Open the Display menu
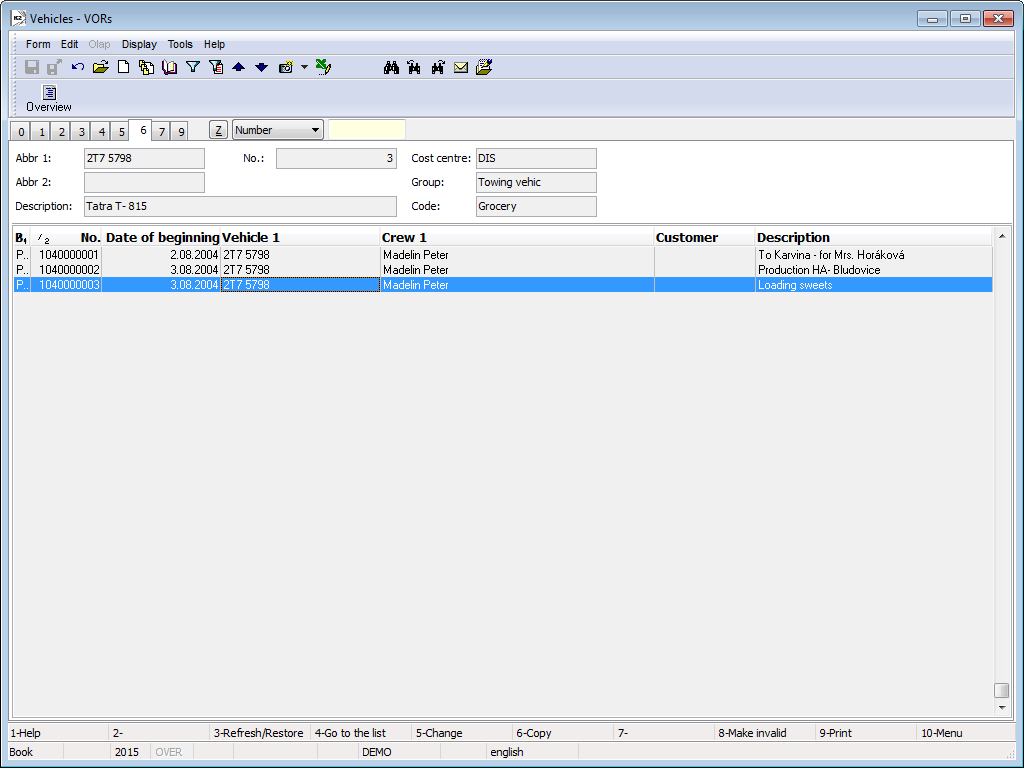Viewport: 1024px width, 768px height. (x=139, y=44)
